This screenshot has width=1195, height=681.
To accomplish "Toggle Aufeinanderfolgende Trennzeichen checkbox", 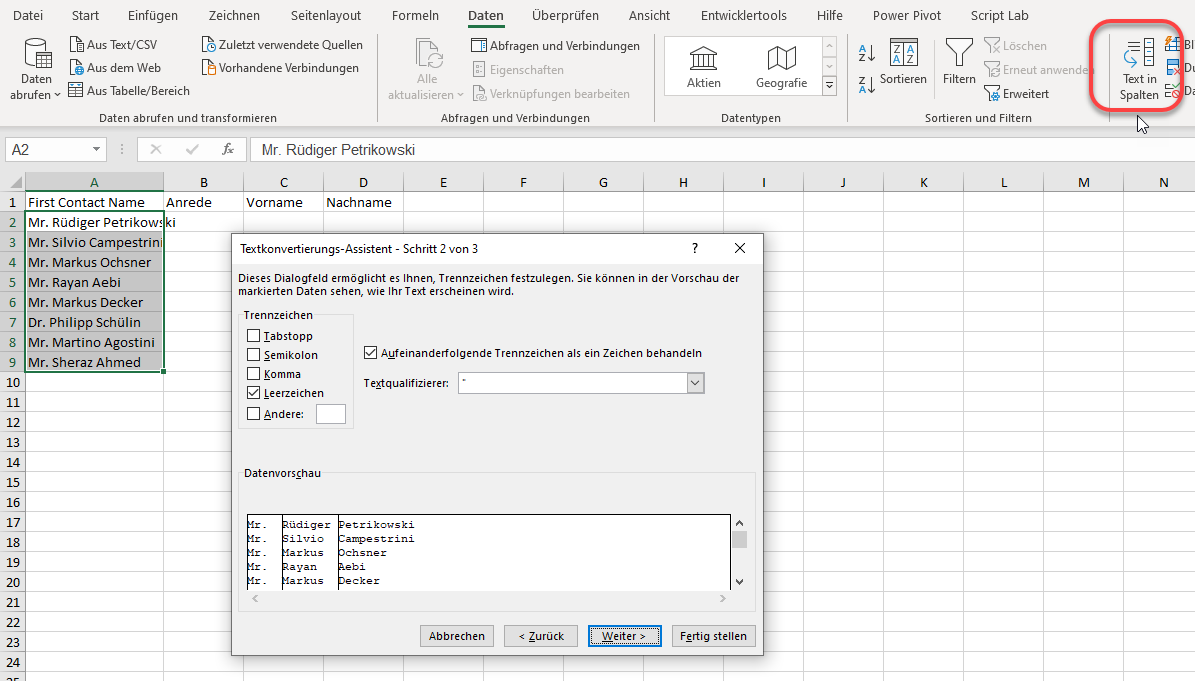I will pos(370,353).
